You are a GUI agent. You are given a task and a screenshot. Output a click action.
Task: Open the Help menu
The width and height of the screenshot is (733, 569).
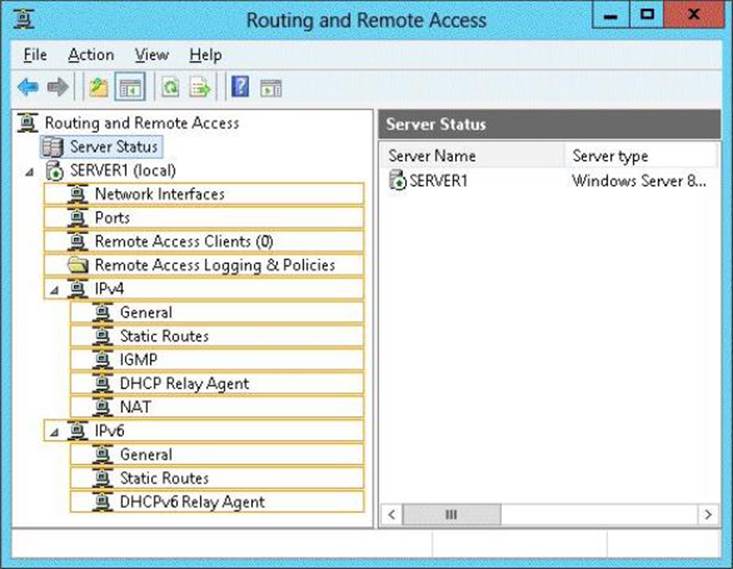[206, 55]
